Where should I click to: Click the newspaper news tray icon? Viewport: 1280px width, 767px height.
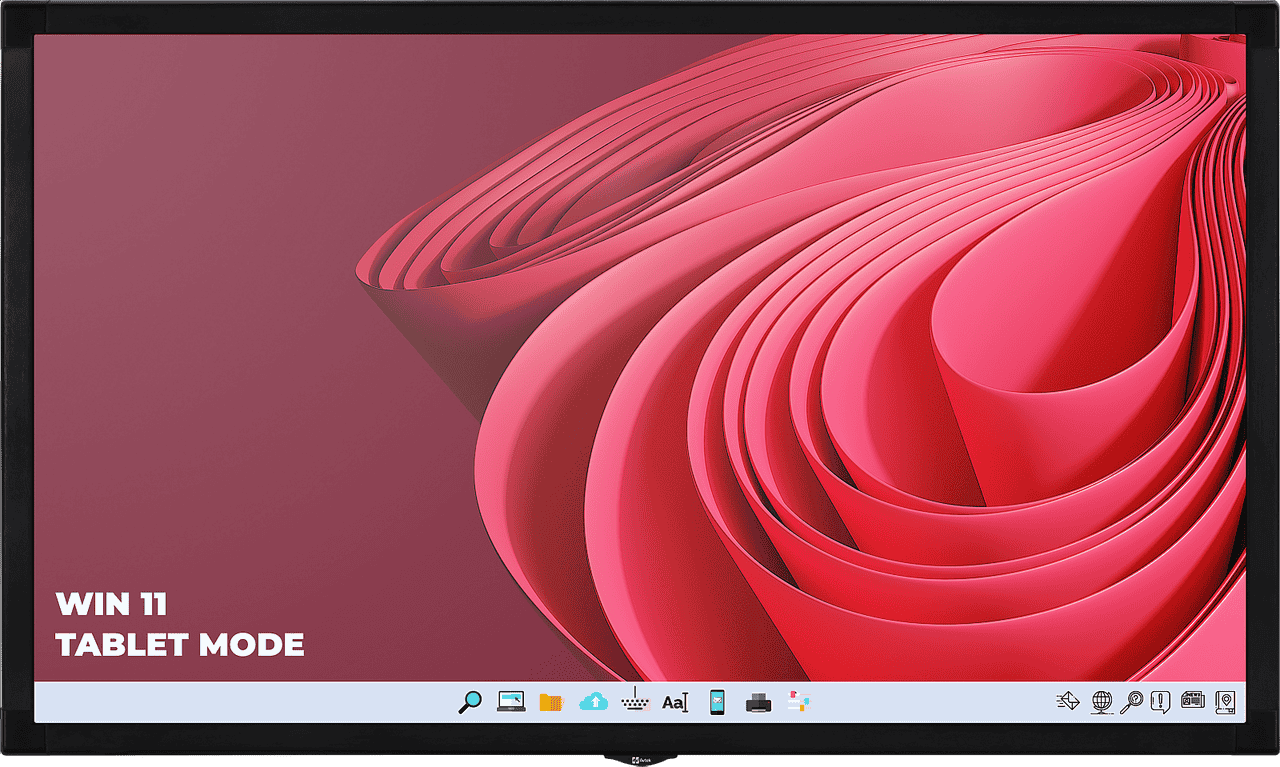[1193, 702]
